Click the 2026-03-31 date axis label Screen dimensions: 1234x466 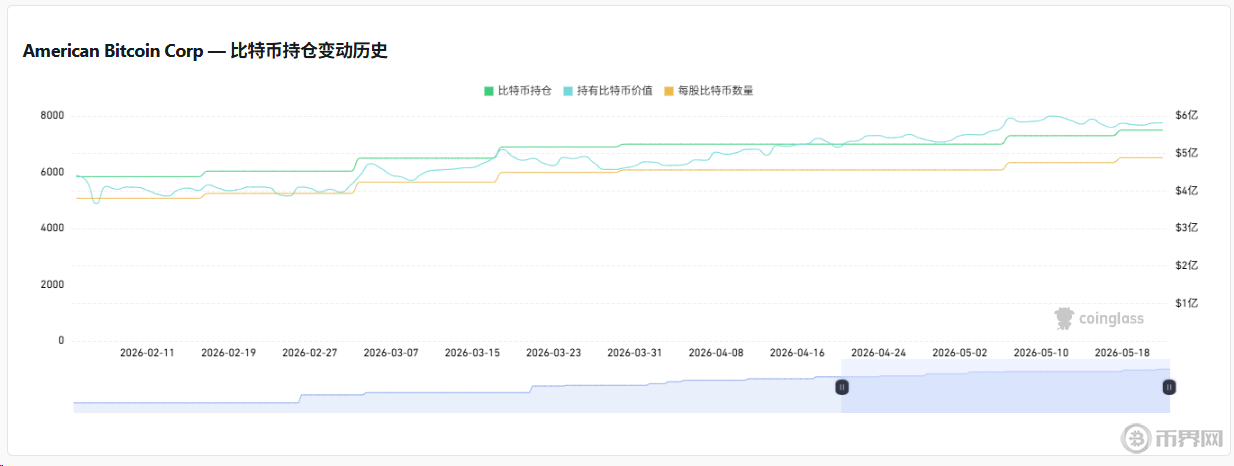(x=634, y=353)
